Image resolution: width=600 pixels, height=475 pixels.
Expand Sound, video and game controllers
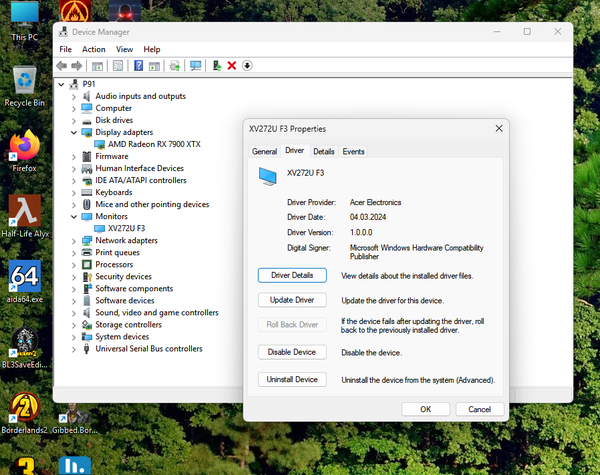point(74,313)
